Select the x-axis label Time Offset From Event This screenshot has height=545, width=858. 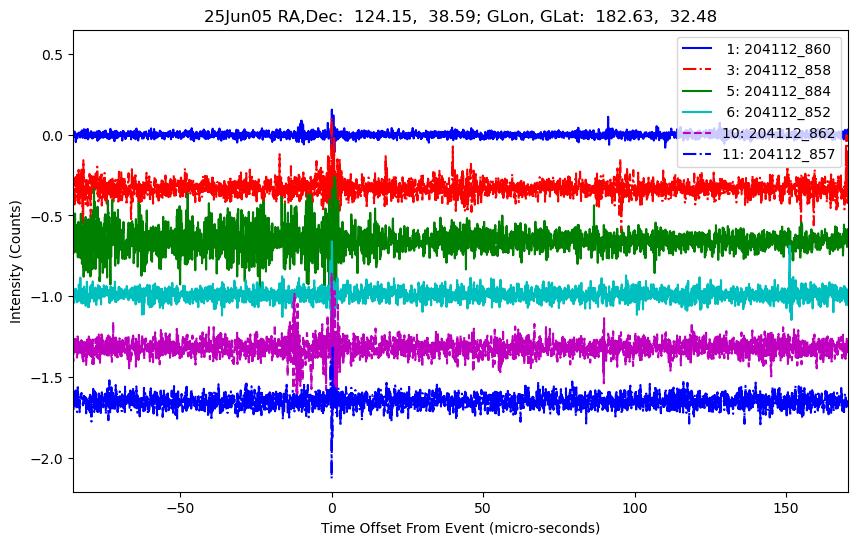pos(460,527)
